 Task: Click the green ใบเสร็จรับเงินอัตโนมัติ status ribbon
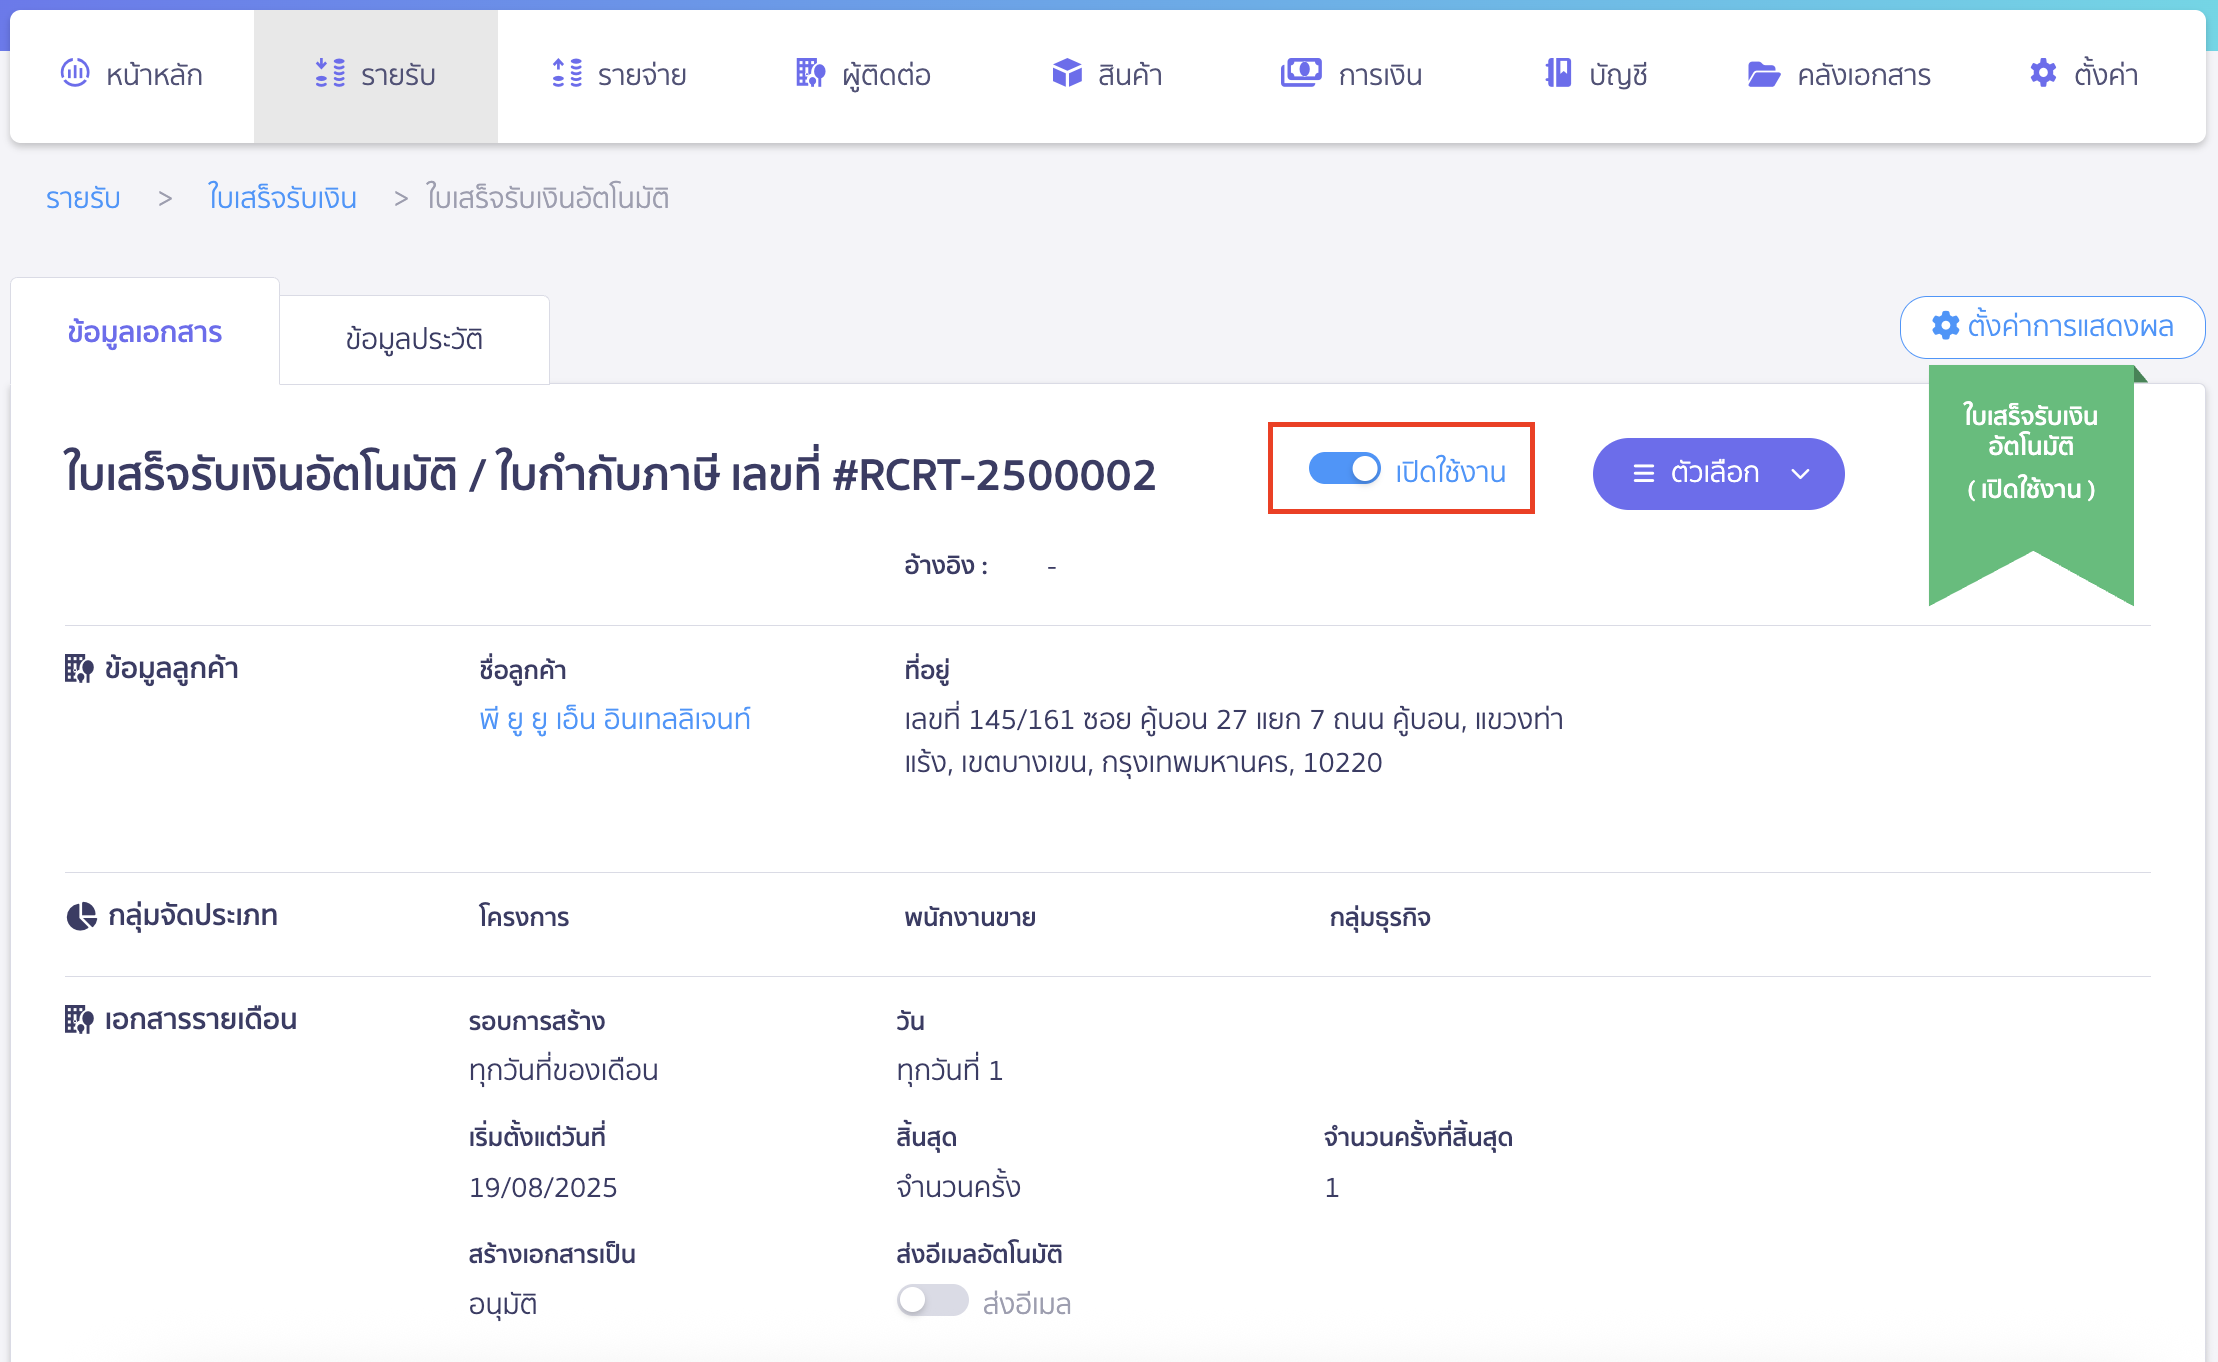[x=2031, y=485]
